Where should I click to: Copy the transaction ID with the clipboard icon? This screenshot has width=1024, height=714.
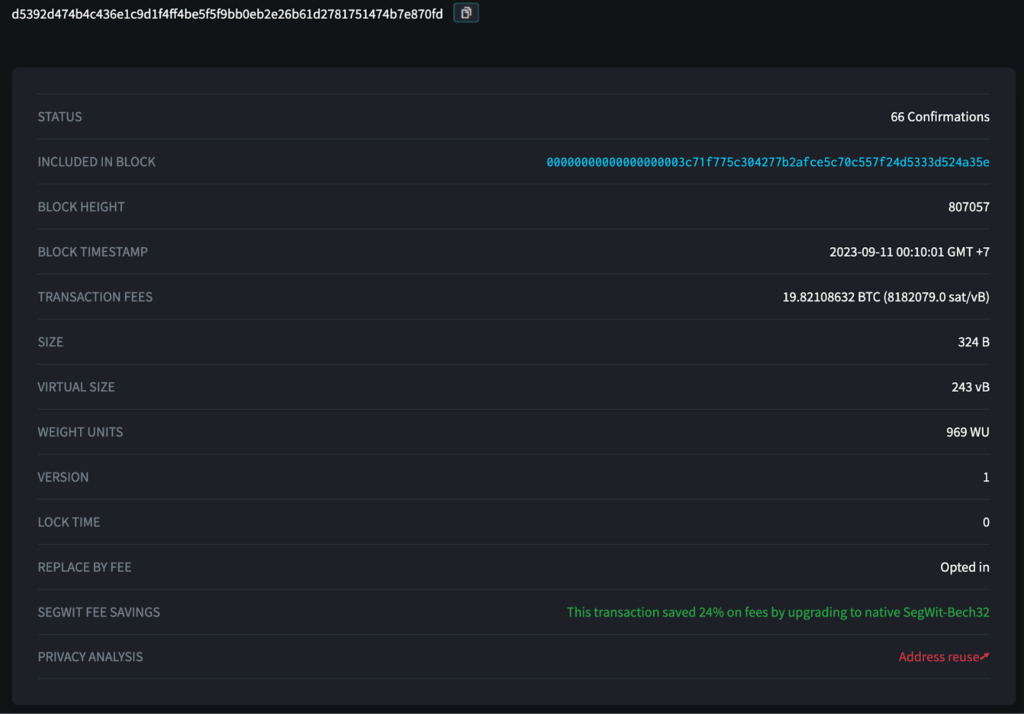[466, 13]
